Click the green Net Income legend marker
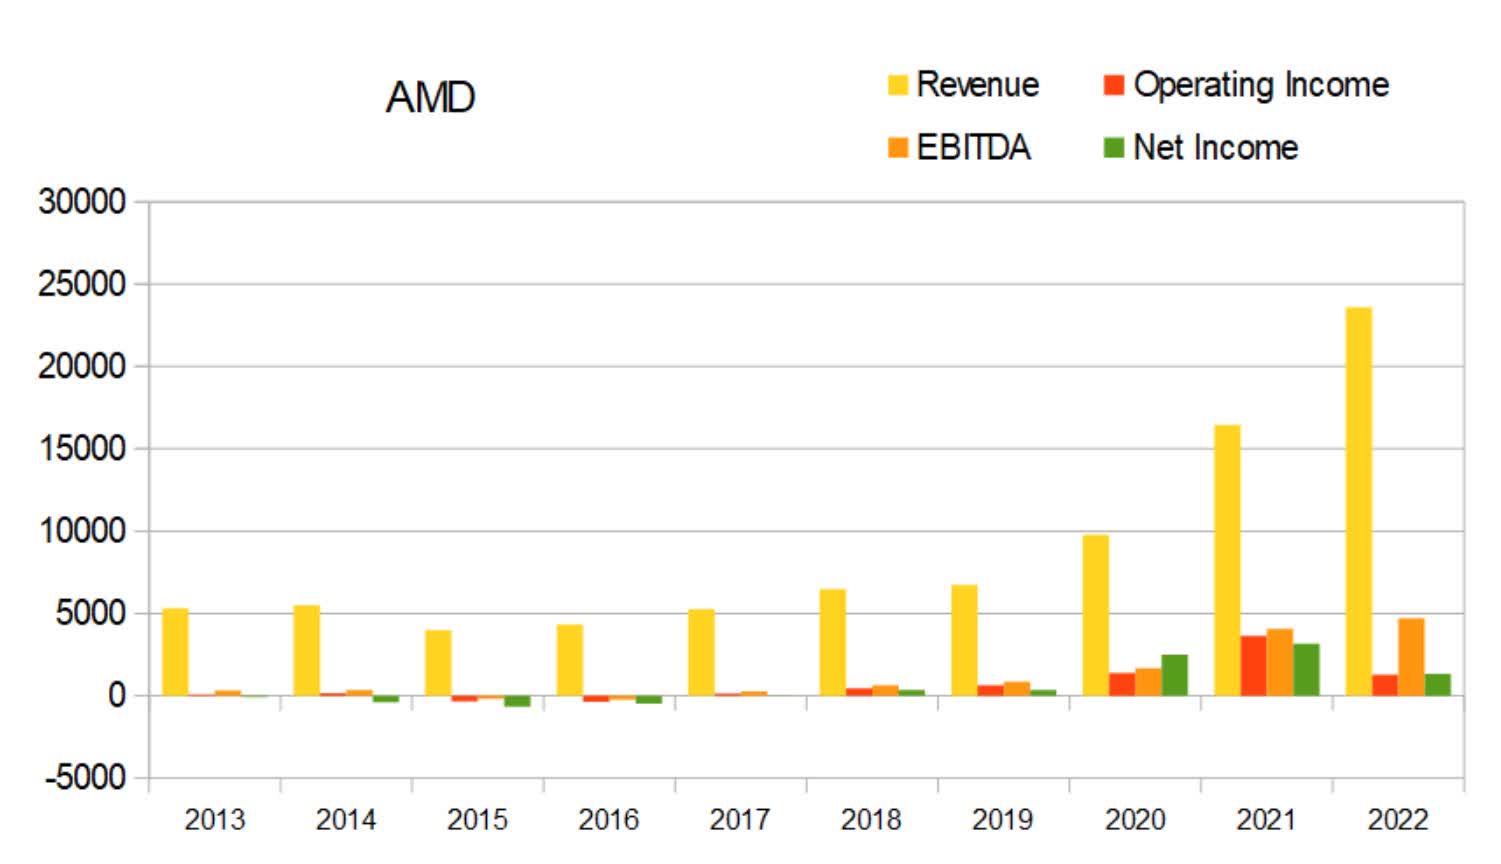Image resolution: width=1501 pixels, height=864 pixels. pyautogui.click(x=1113, y=145)
